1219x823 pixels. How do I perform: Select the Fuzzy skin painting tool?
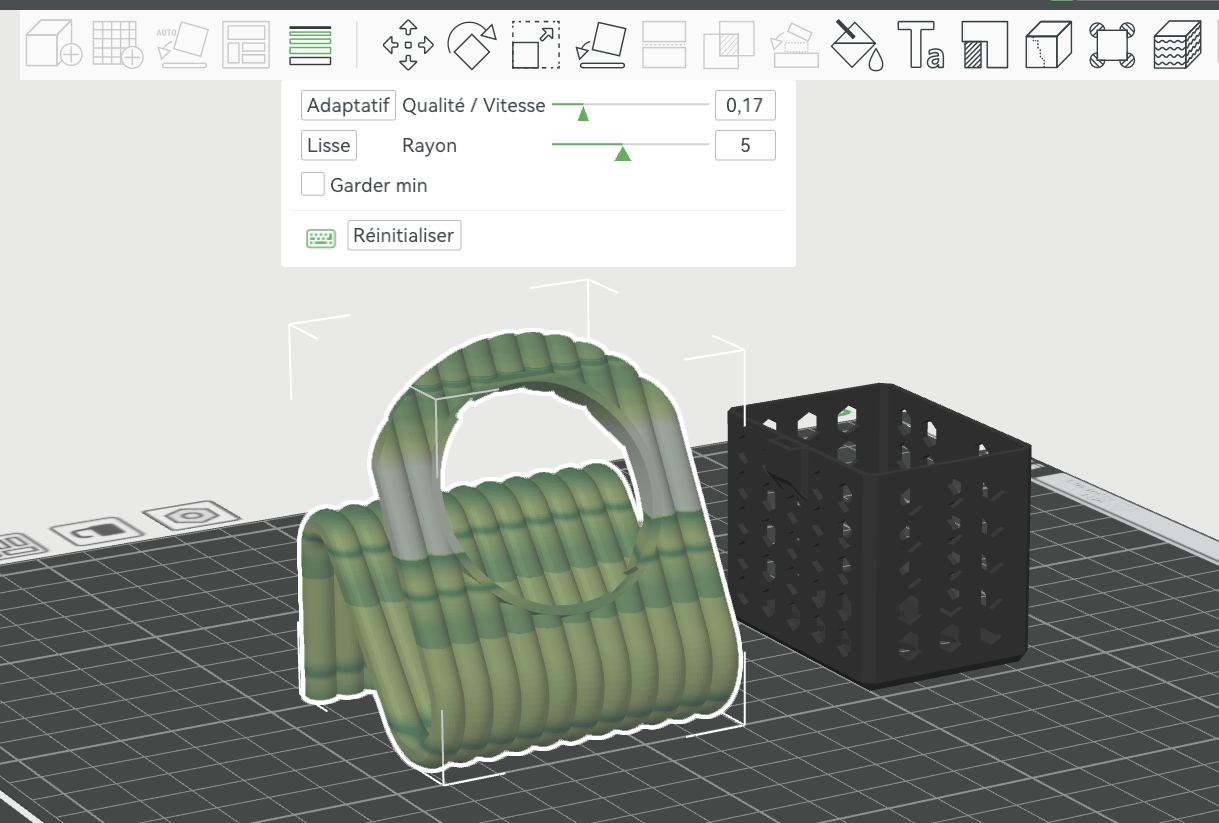pyautogui.click(x=1177, y=45)
